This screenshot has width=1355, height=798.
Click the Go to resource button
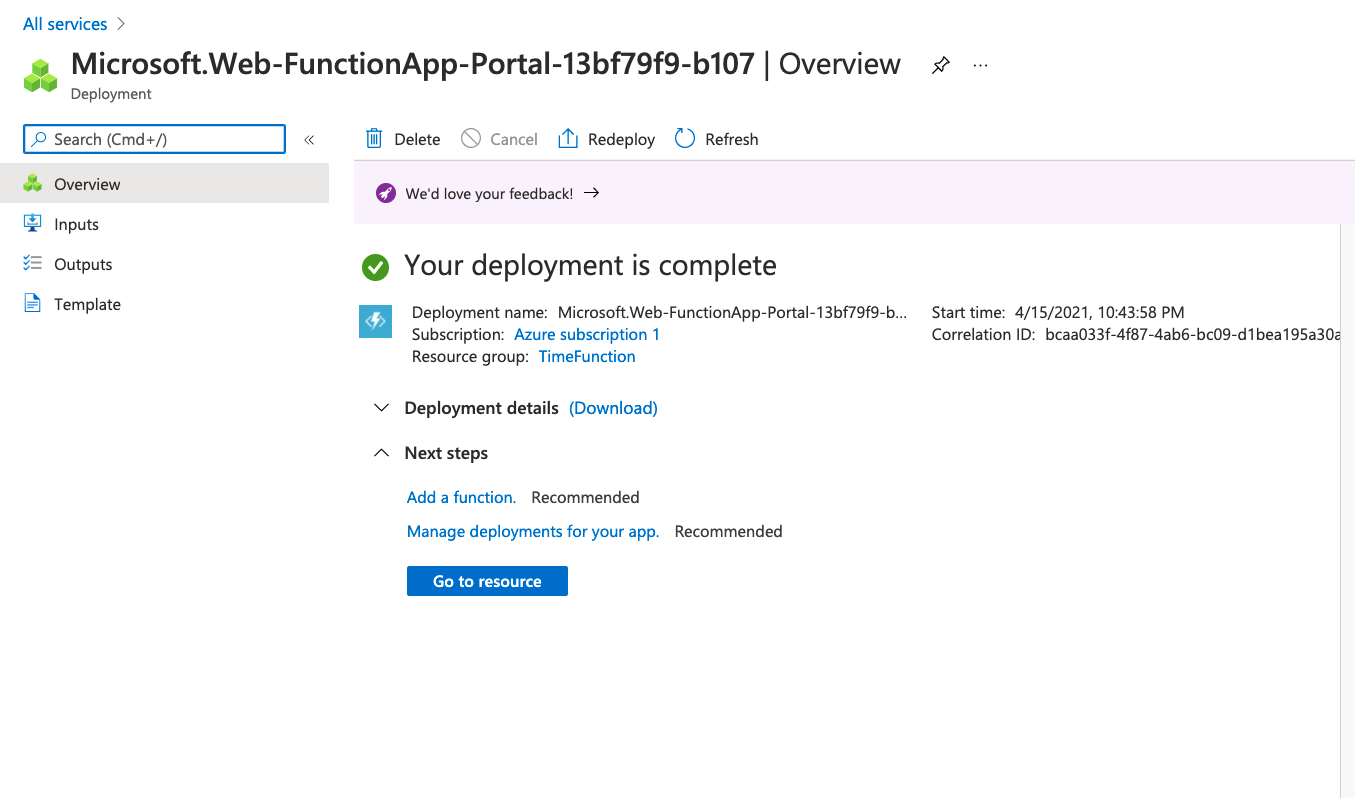pos(487,581)
